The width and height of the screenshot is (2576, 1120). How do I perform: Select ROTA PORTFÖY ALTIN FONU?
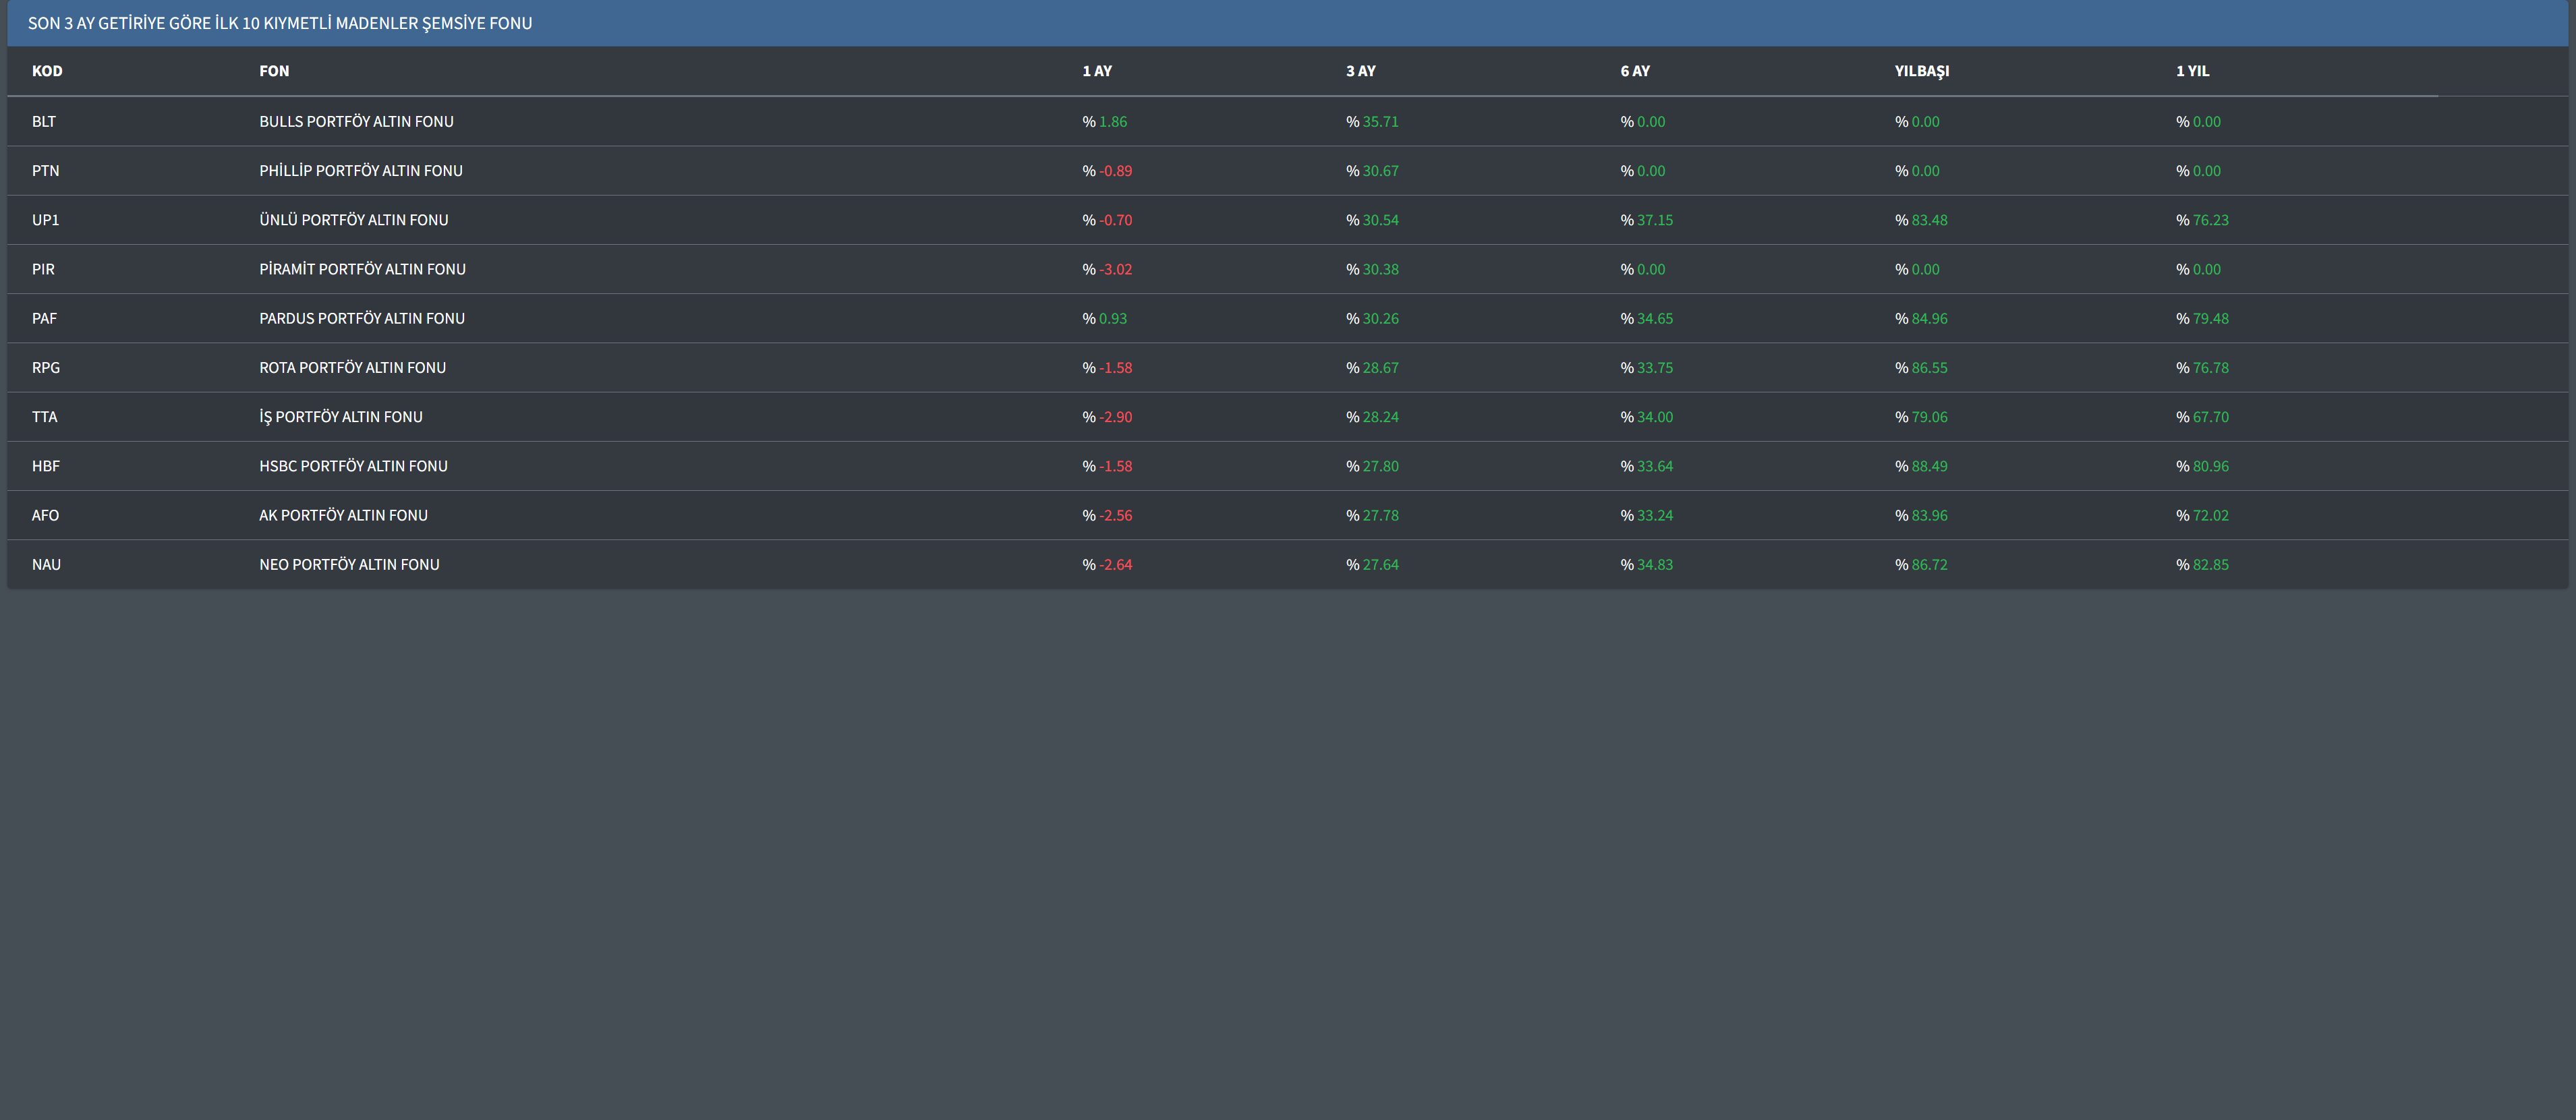tap(352, 368)
